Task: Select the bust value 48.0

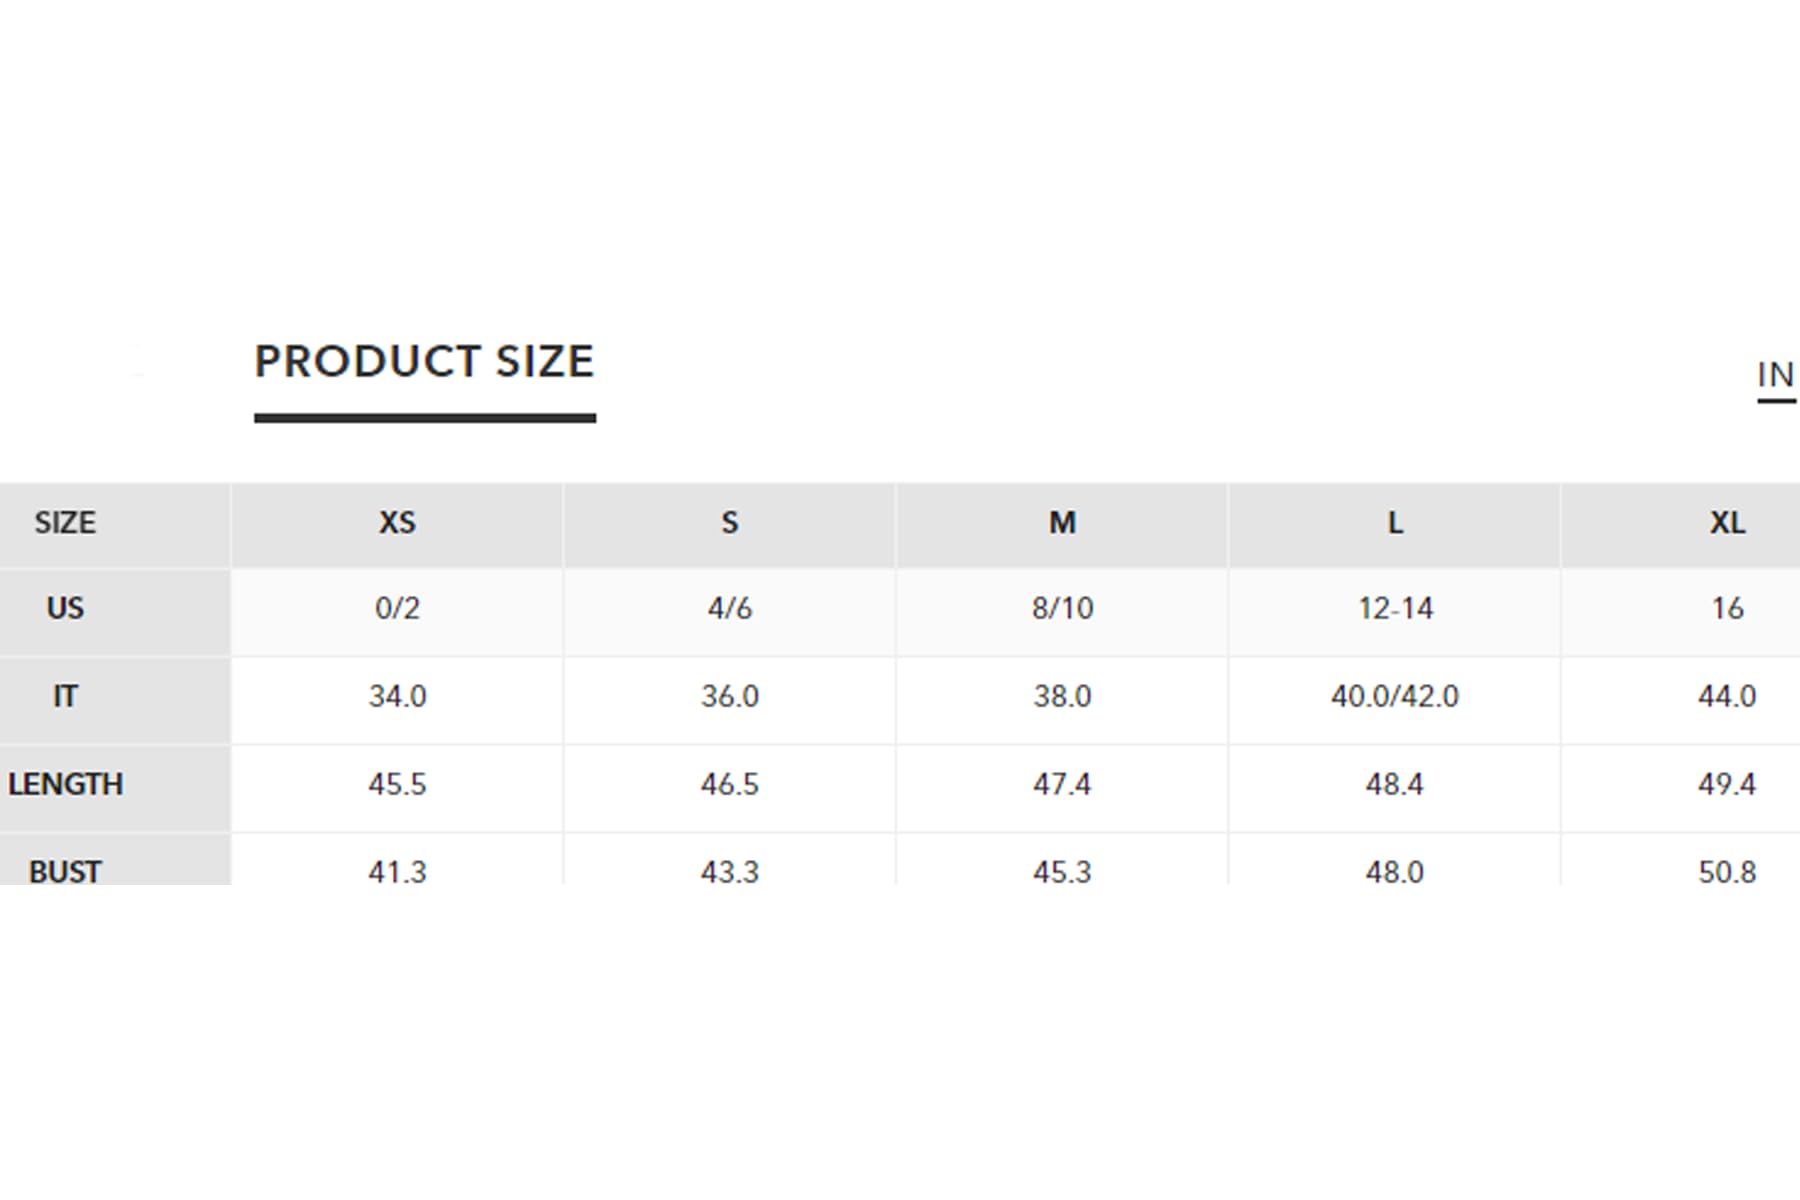Action: 1395,871
